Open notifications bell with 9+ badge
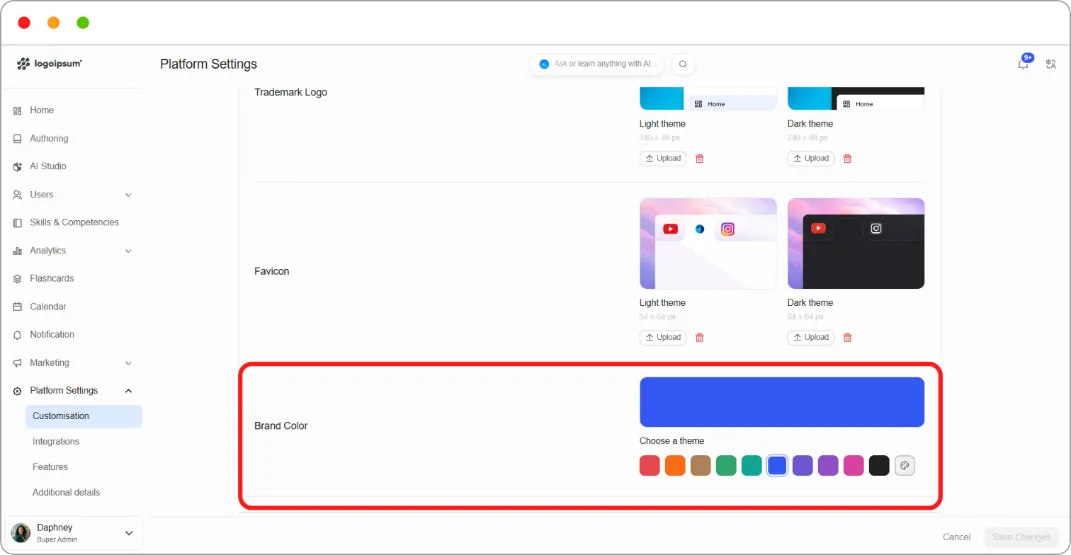The height and width of the screenshot is (555, 1071). [1024, 63]
